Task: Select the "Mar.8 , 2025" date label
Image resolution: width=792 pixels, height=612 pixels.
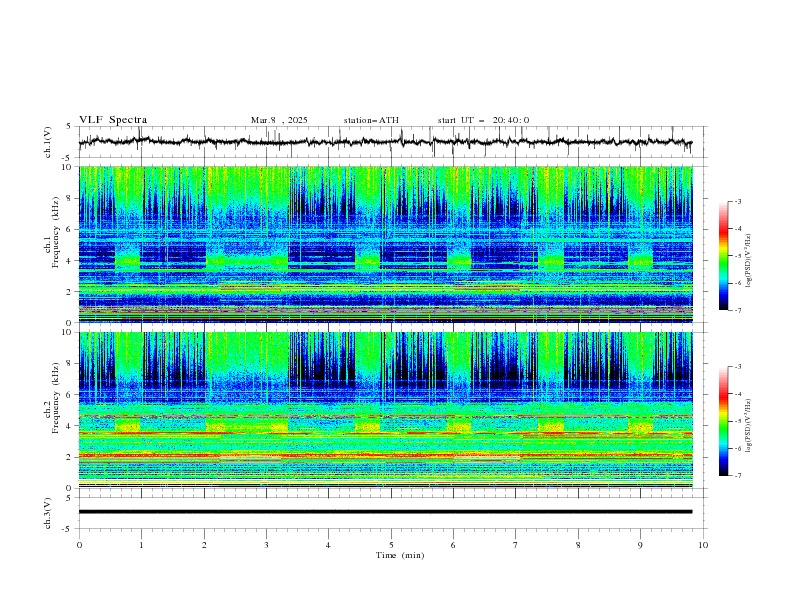Action: 279,120
